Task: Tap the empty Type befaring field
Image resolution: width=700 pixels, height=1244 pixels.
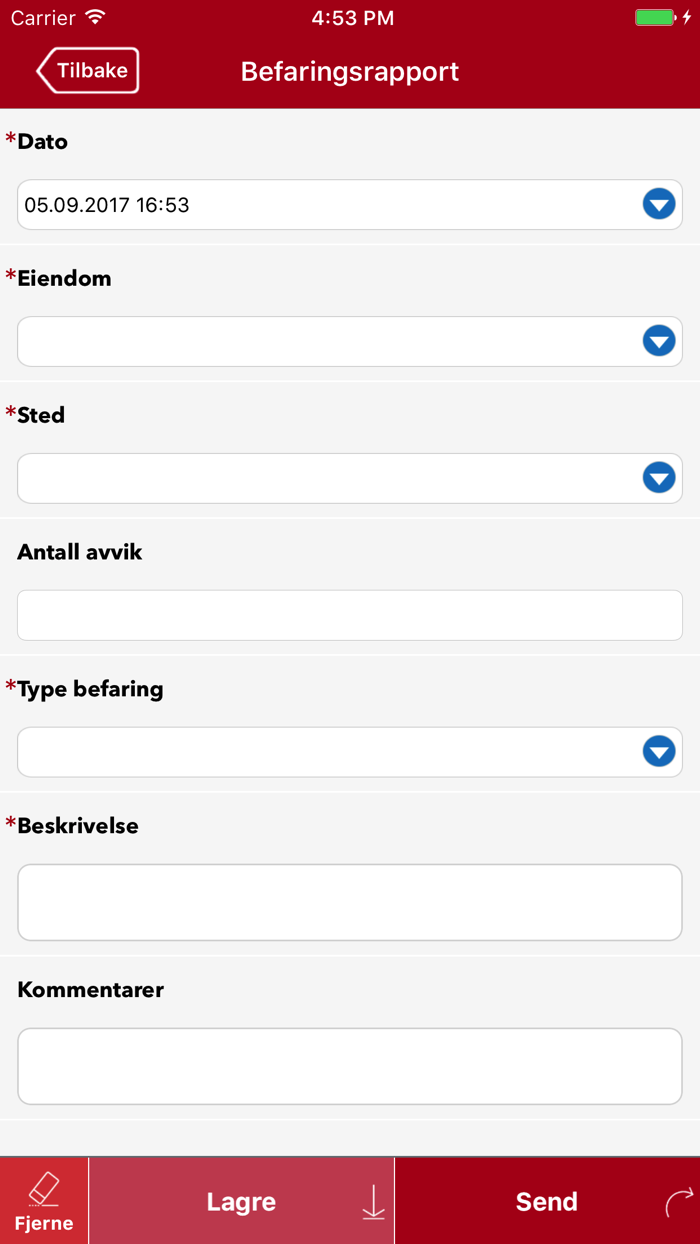Action: click(320, 752)
